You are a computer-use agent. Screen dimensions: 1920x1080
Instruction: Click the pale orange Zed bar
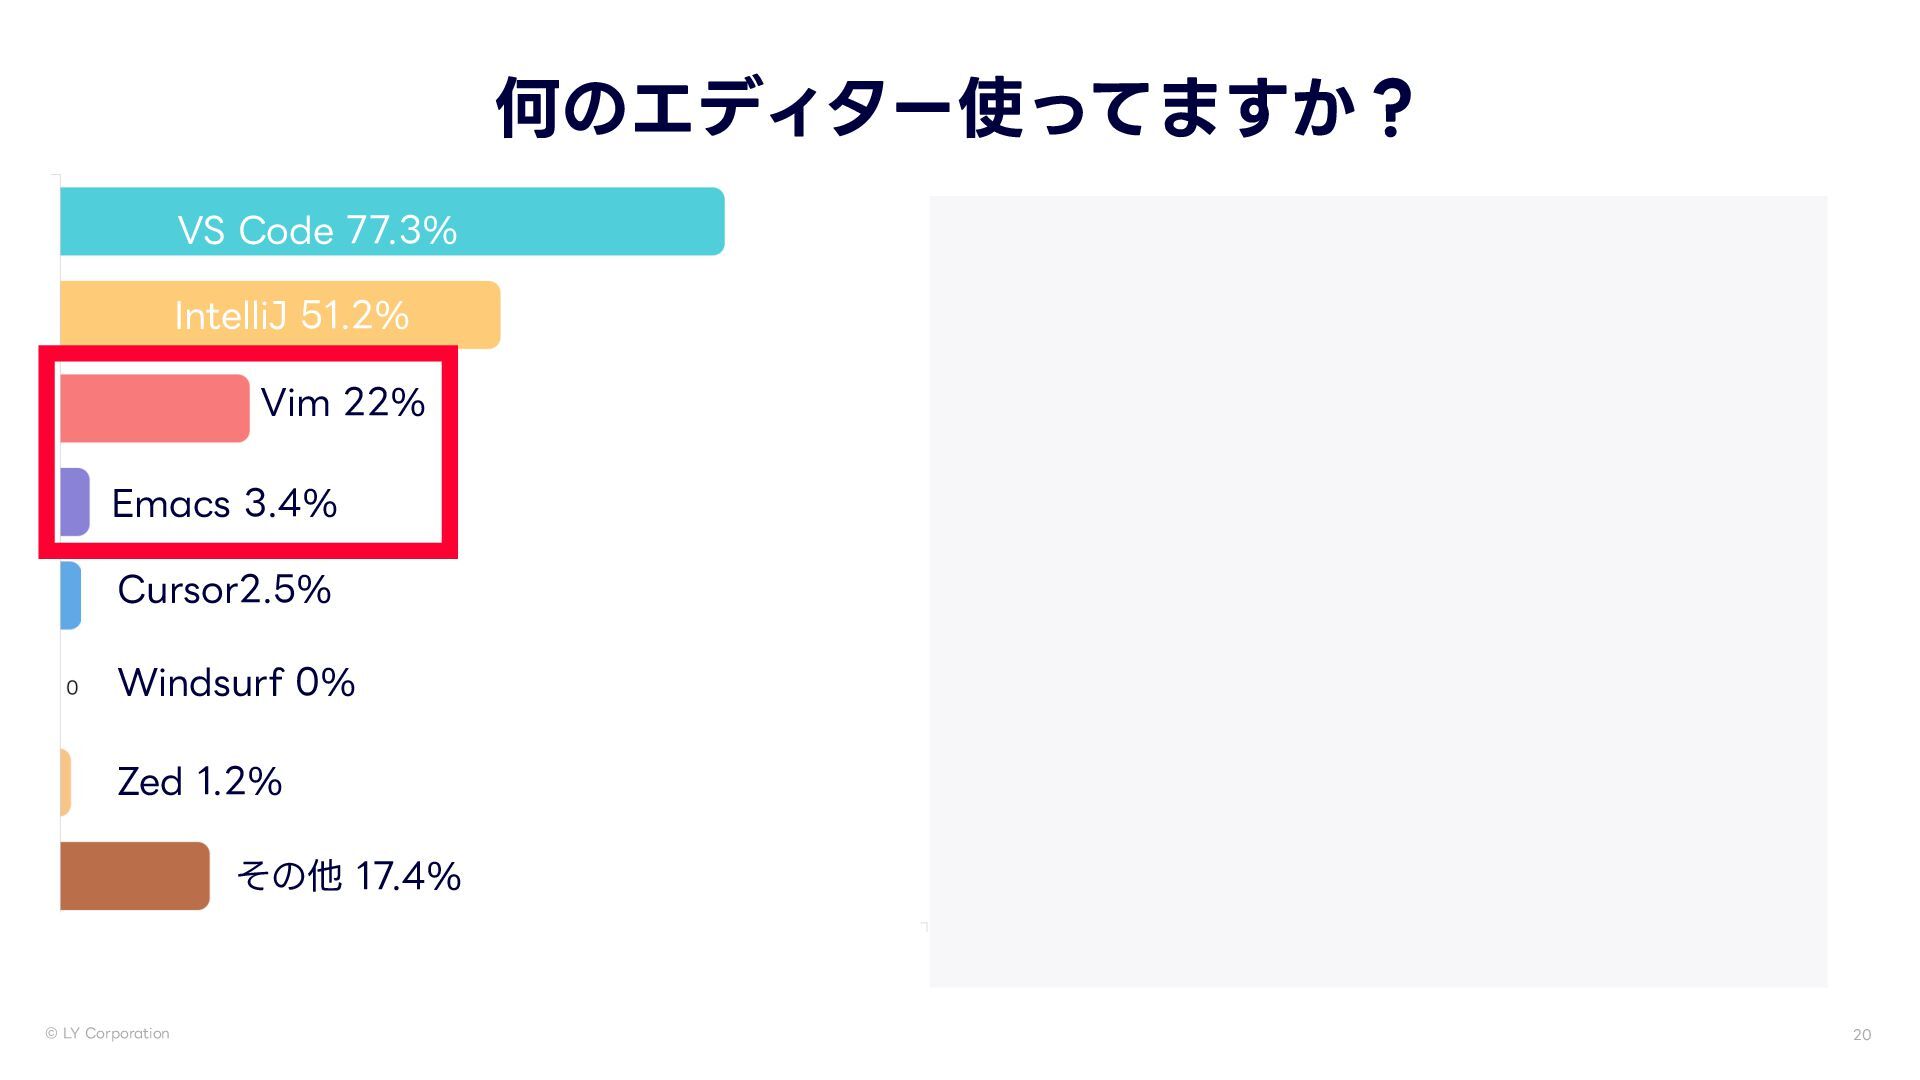pos(66,782)
